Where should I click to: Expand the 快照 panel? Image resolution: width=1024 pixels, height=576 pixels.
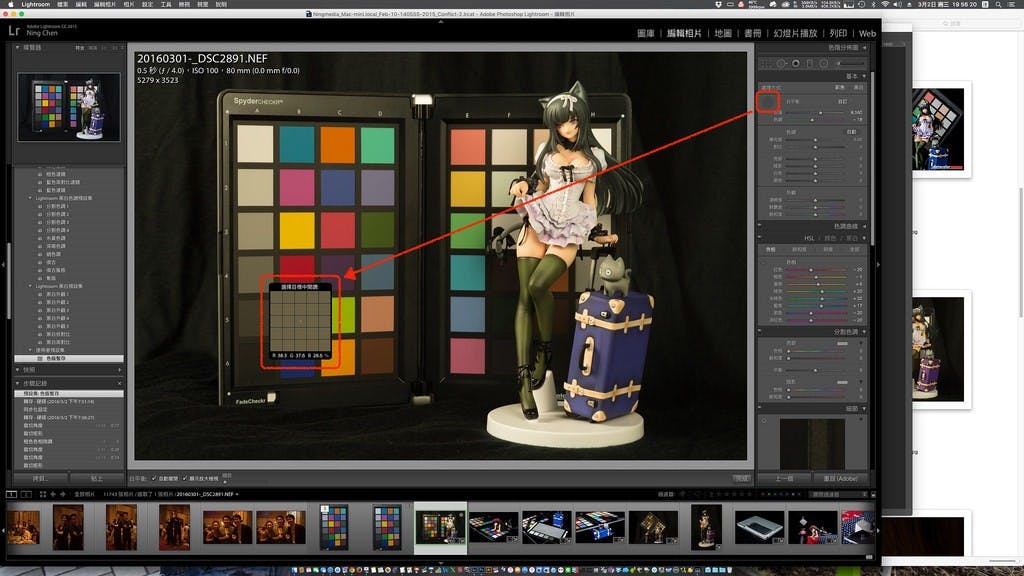[30, 370]
